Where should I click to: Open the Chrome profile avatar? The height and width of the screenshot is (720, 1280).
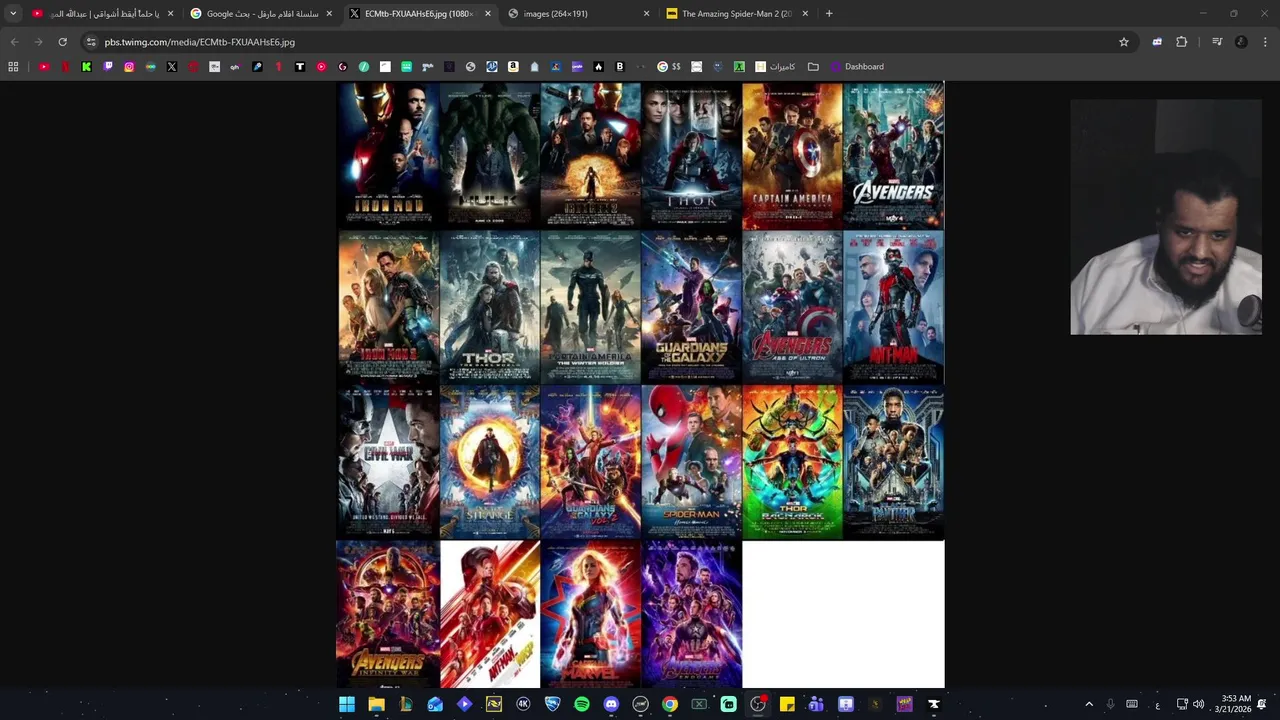pyautogui.click(x=1241, y=42)
